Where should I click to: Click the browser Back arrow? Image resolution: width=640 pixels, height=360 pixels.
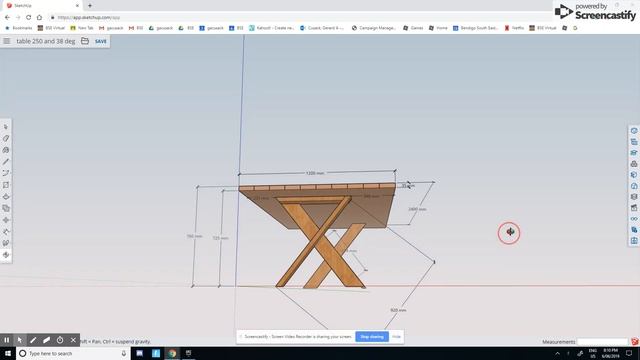pos(7,18)
